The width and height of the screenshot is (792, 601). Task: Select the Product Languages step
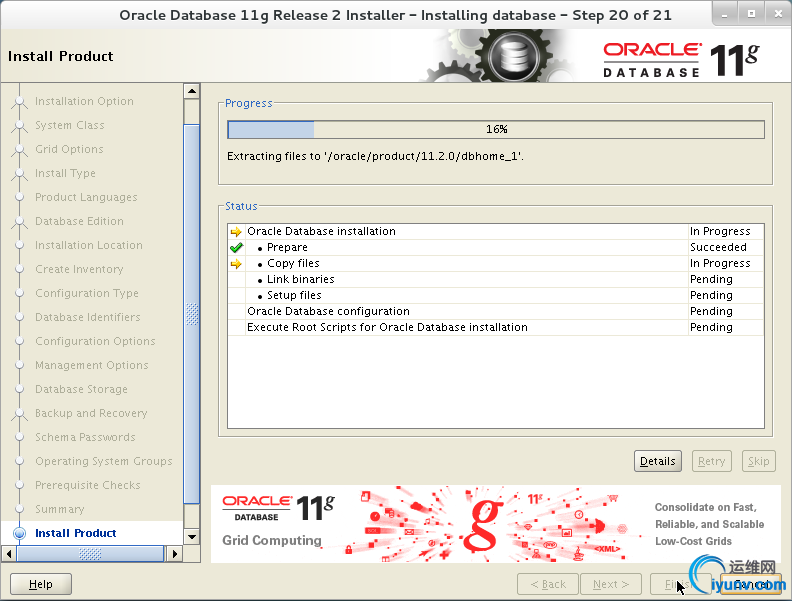(86, 197)
